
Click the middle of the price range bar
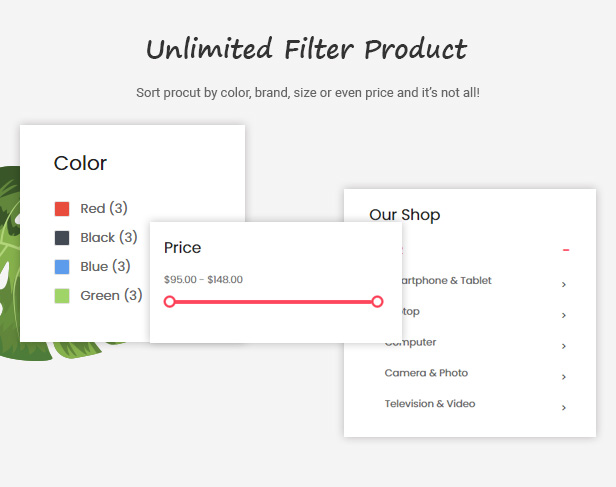click(x=273, y=302)
